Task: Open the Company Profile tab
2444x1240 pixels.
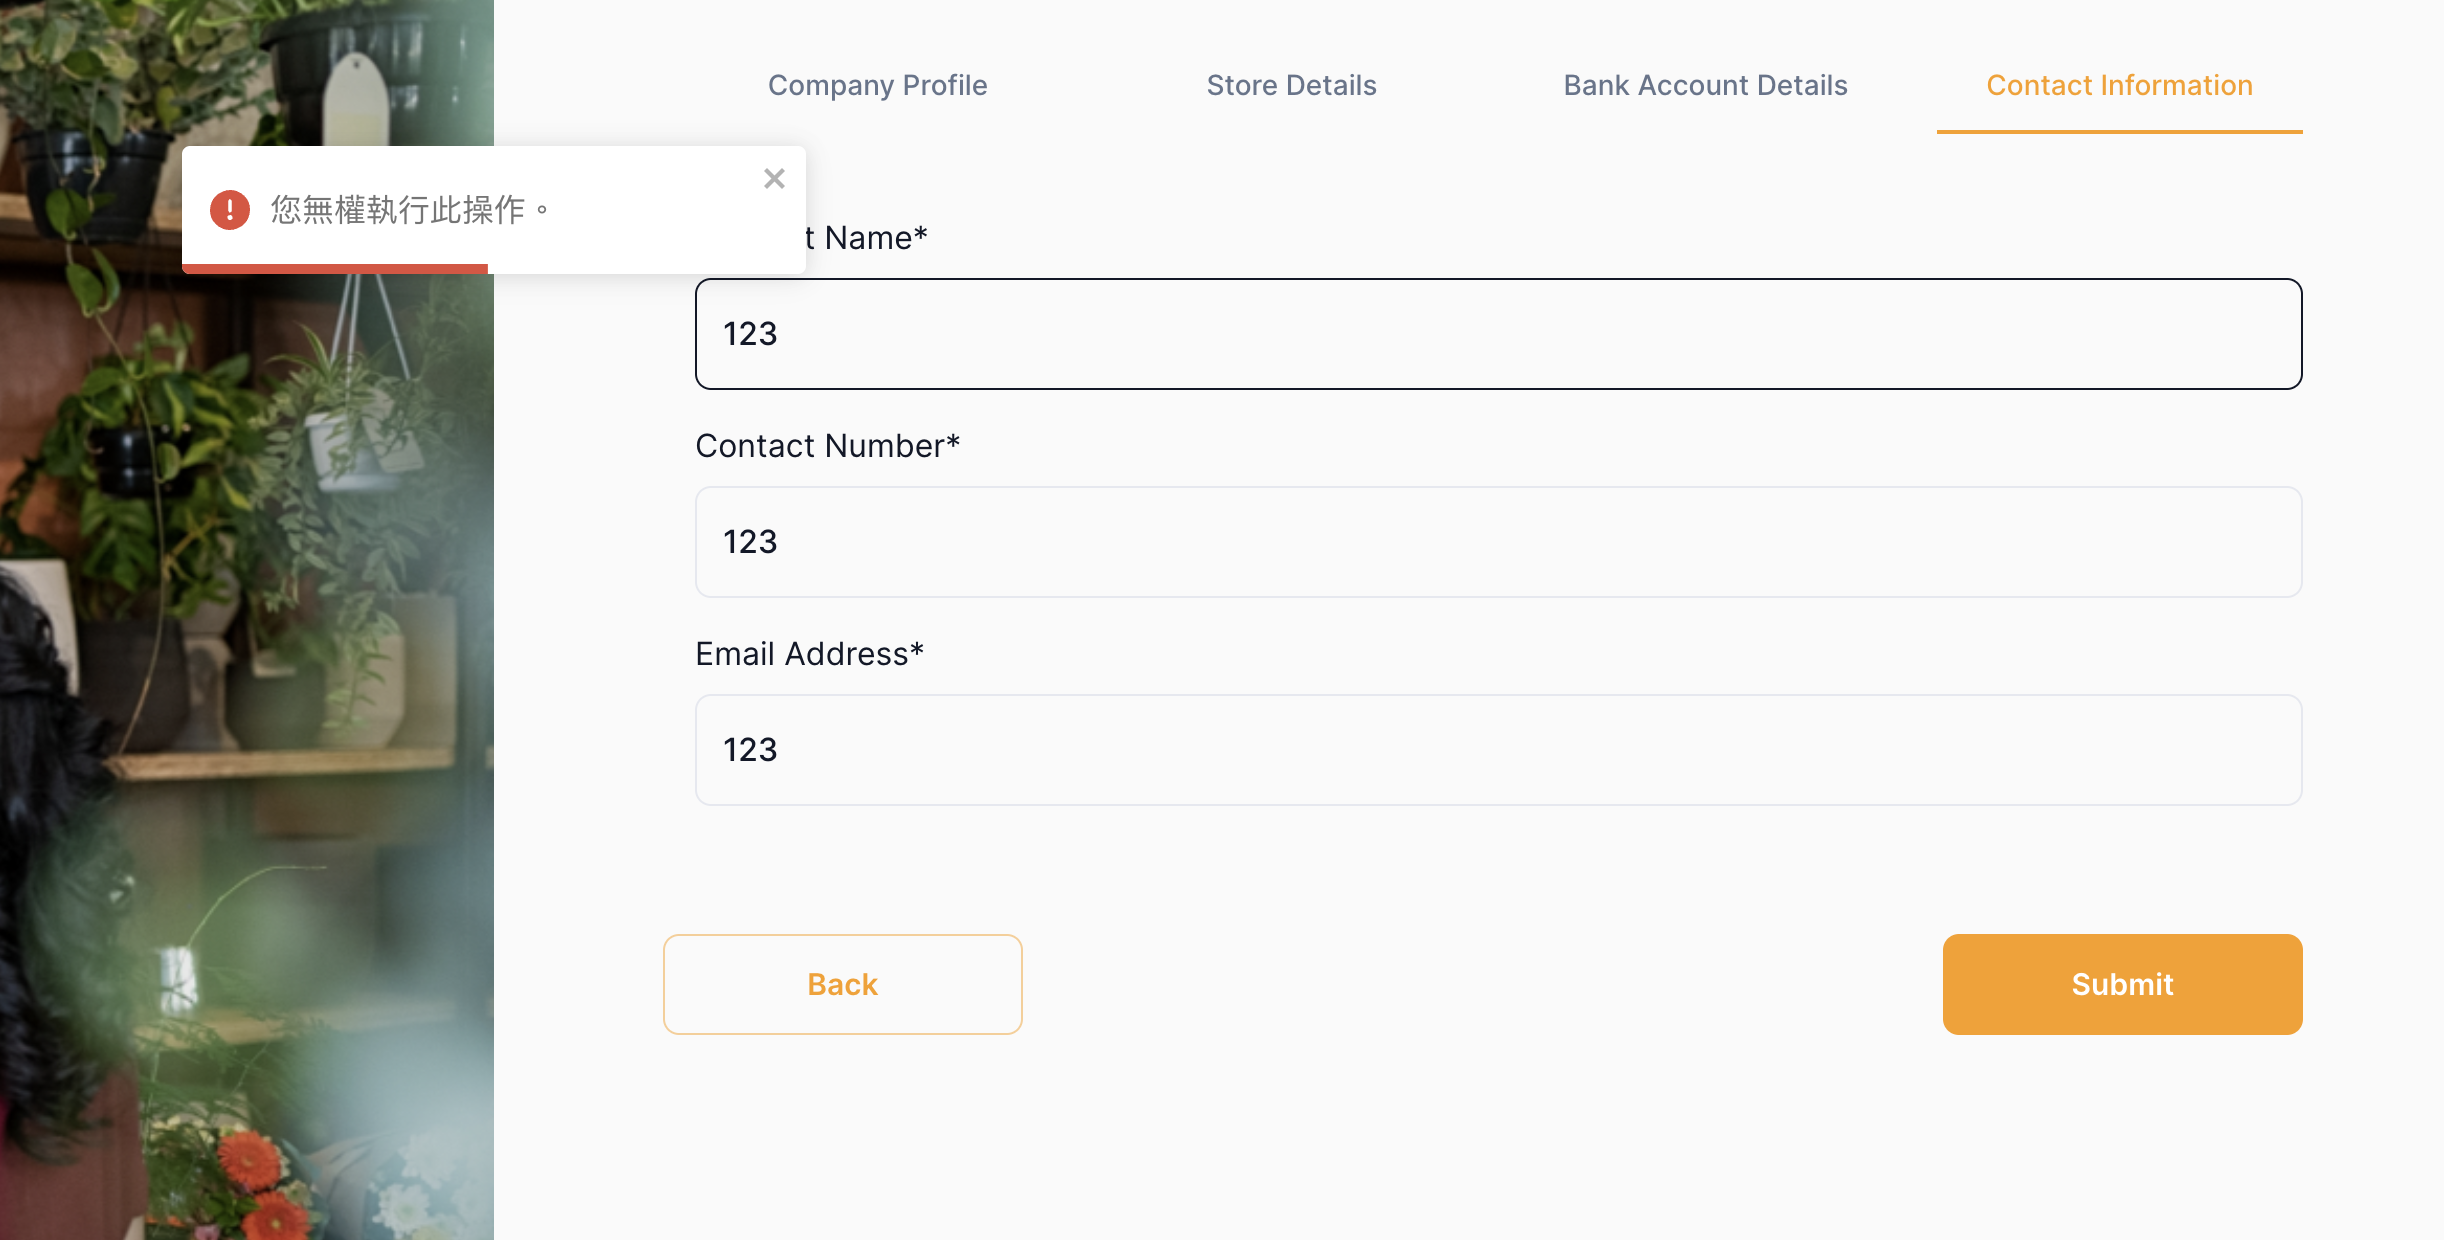Action: 877,86
